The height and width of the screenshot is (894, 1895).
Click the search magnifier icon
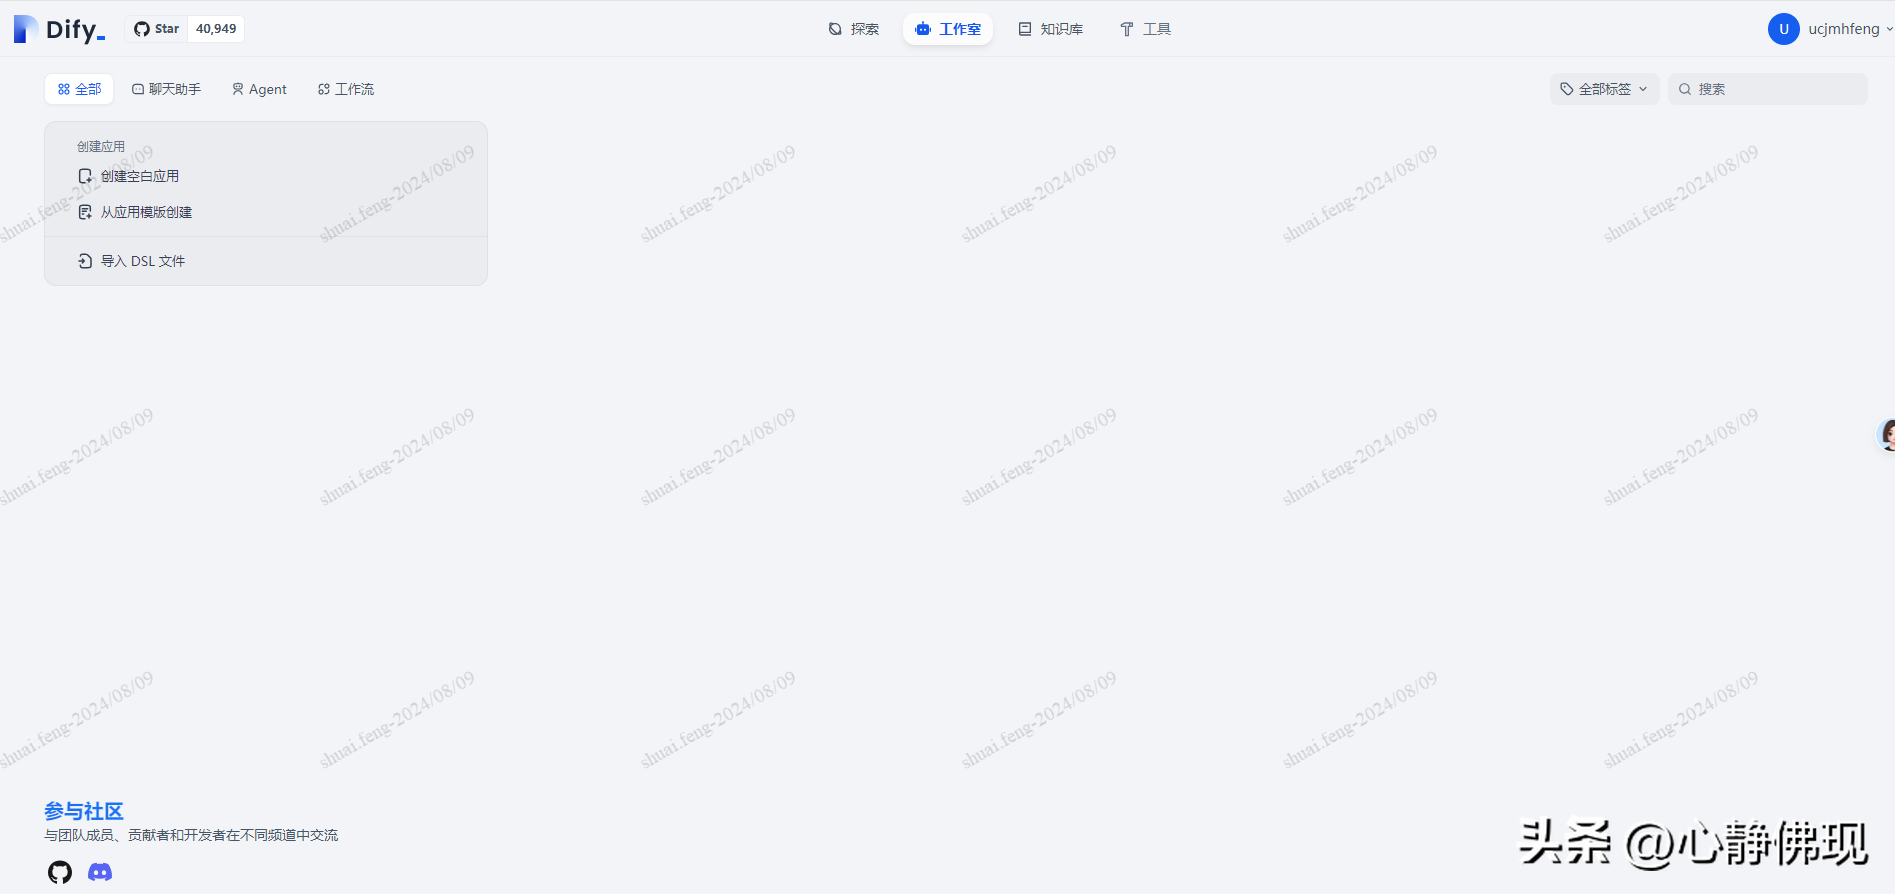click(x=1685, y=89)
